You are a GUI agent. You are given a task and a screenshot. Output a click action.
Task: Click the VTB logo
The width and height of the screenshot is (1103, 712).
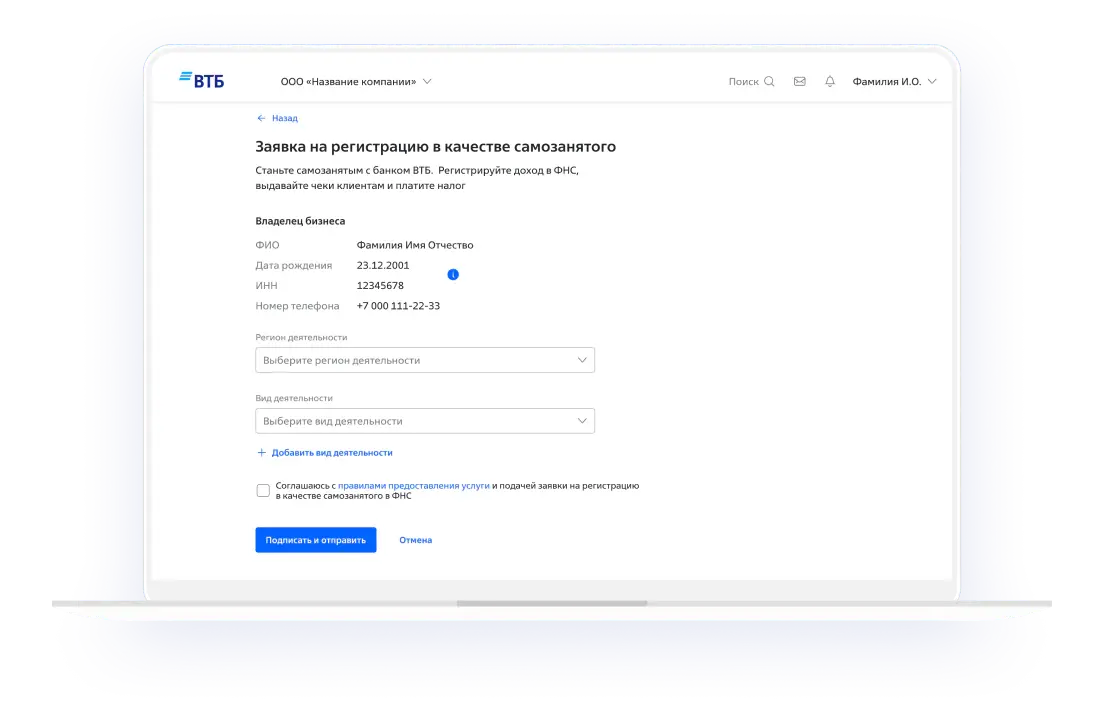[201, 81]
